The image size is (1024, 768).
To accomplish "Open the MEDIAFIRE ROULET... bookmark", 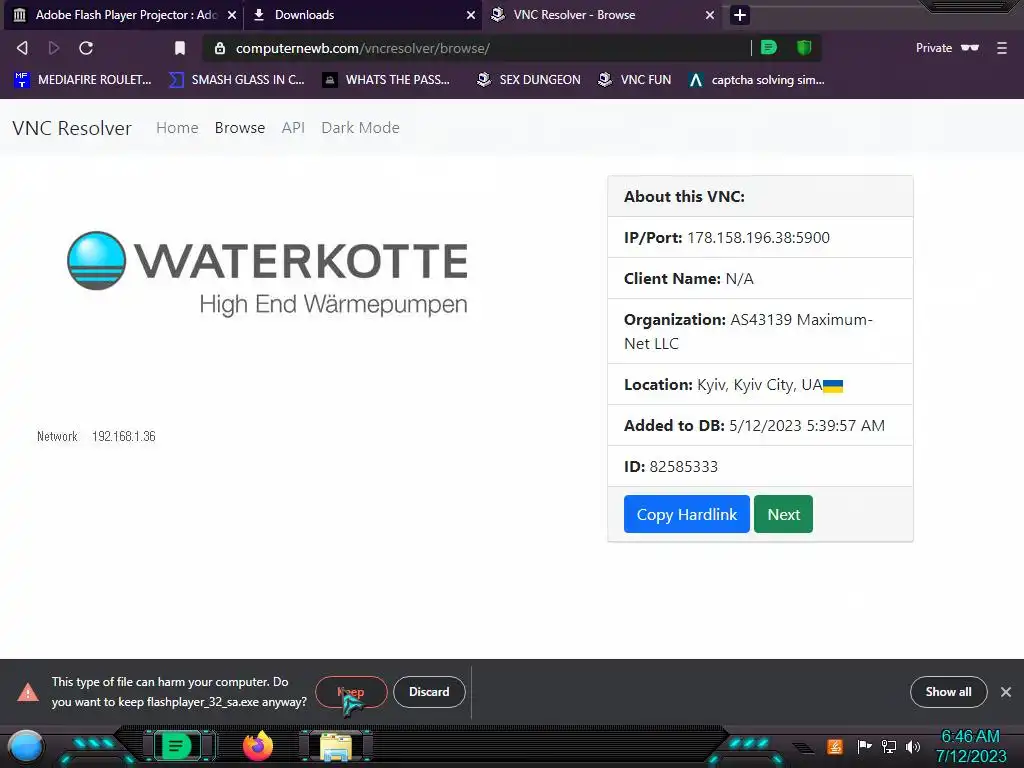I will 83,80.
